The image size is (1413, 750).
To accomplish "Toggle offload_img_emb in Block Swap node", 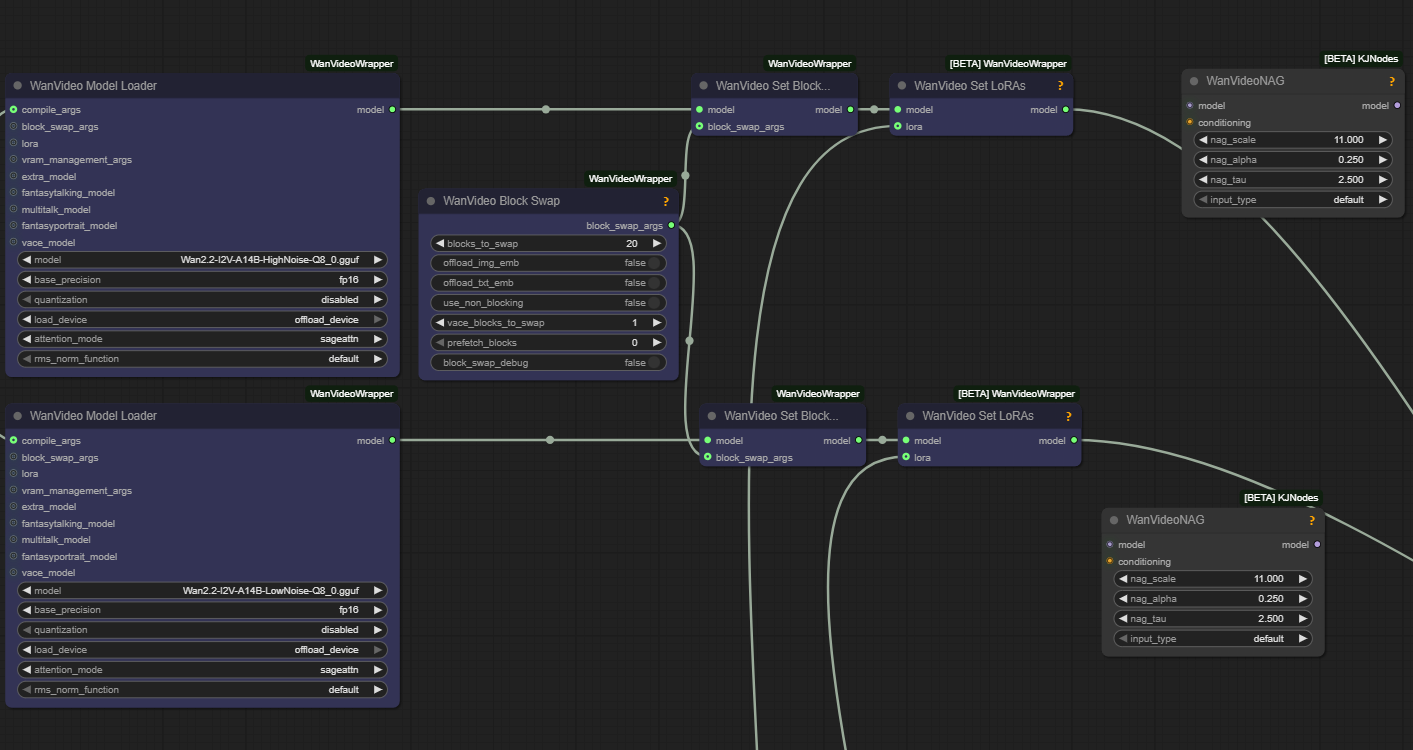I will 549,263.
